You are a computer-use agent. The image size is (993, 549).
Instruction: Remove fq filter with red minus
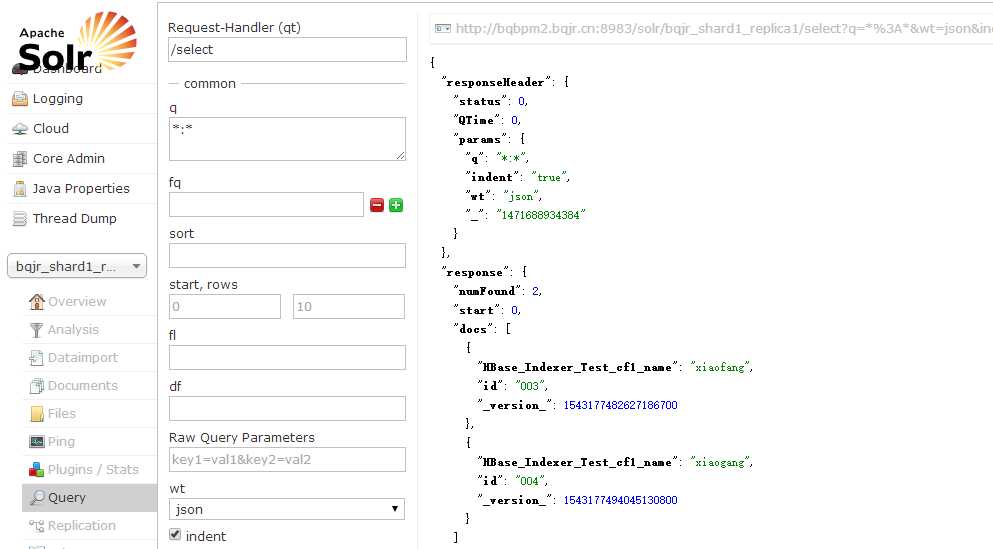tap(377, 205)
